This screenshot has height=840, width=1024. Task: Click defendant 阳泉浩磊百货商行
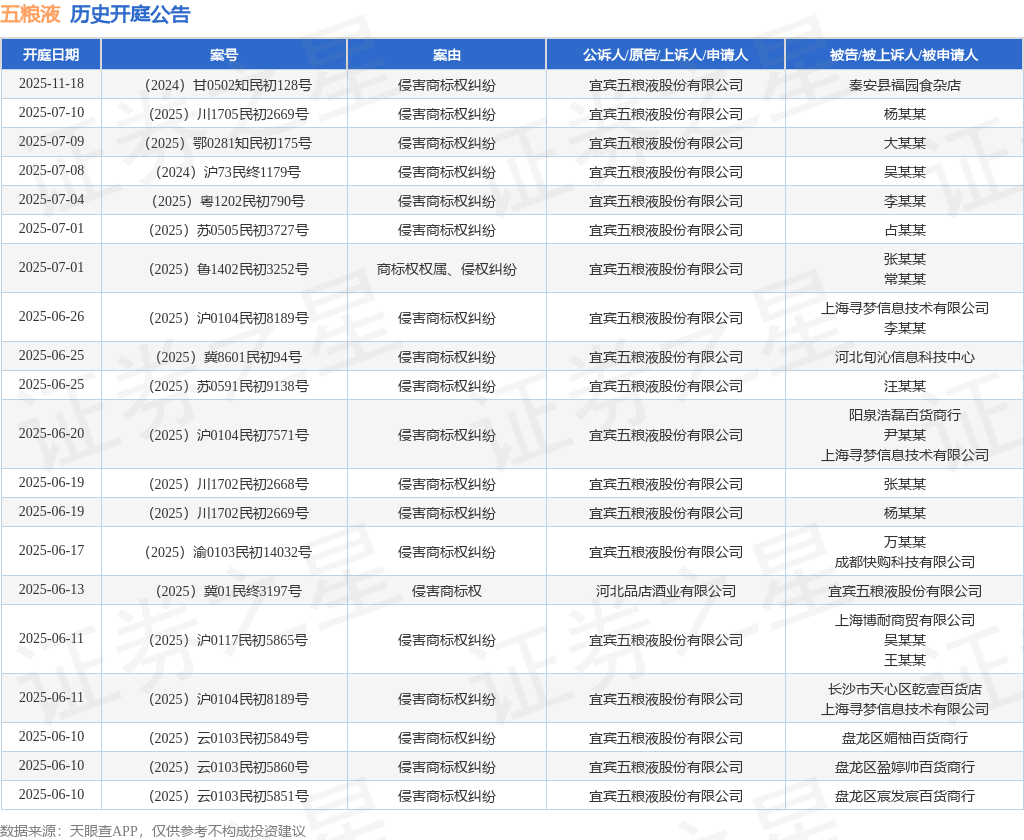tap(904, 415)
